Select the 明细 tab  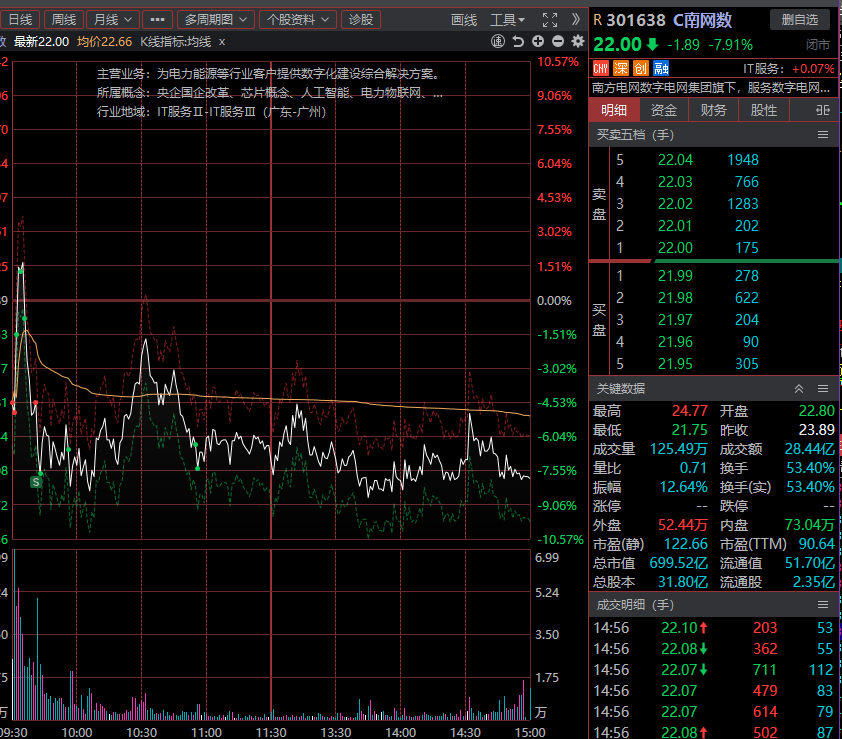coord(614,110)
